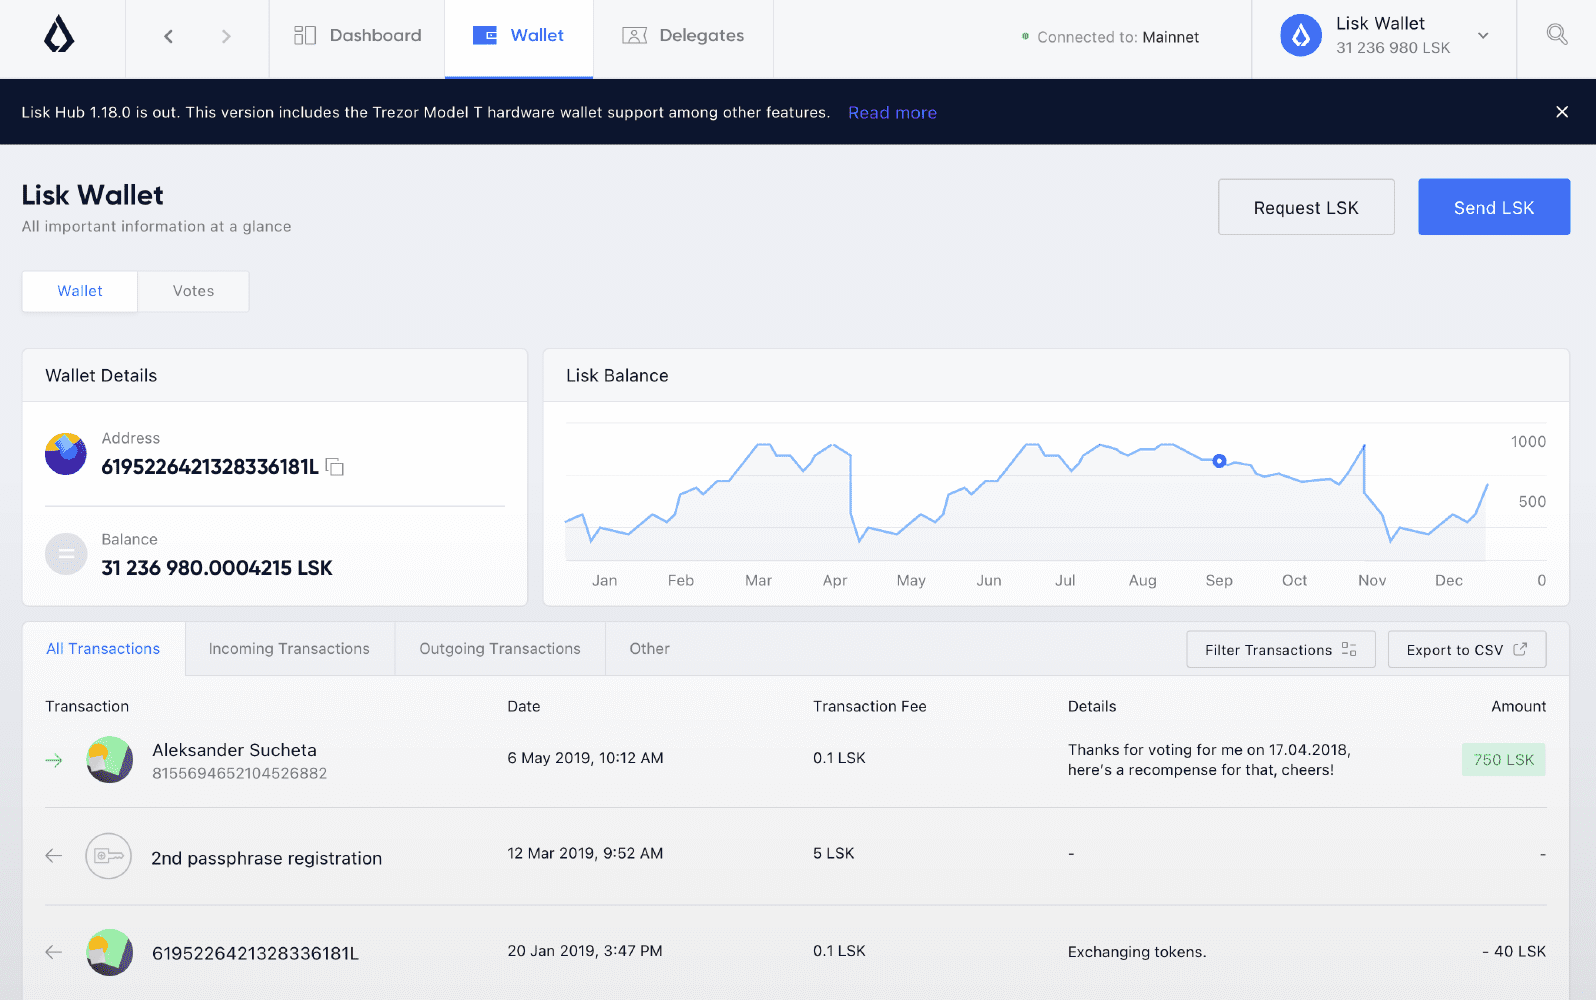Click the Request LSK button
This screenshot has width=1596, height=1000.
[1306, 207]
